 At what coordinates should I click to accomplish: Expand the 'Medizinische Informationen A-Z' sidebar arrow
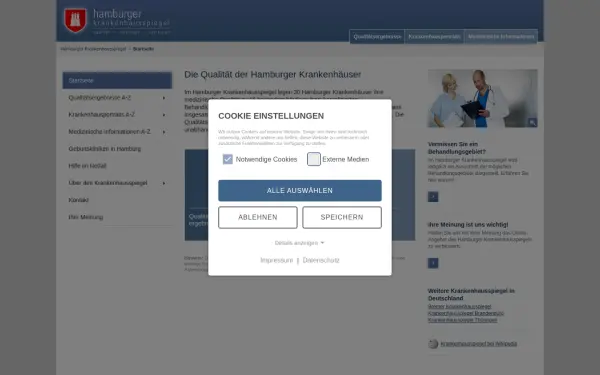point(164,132)
